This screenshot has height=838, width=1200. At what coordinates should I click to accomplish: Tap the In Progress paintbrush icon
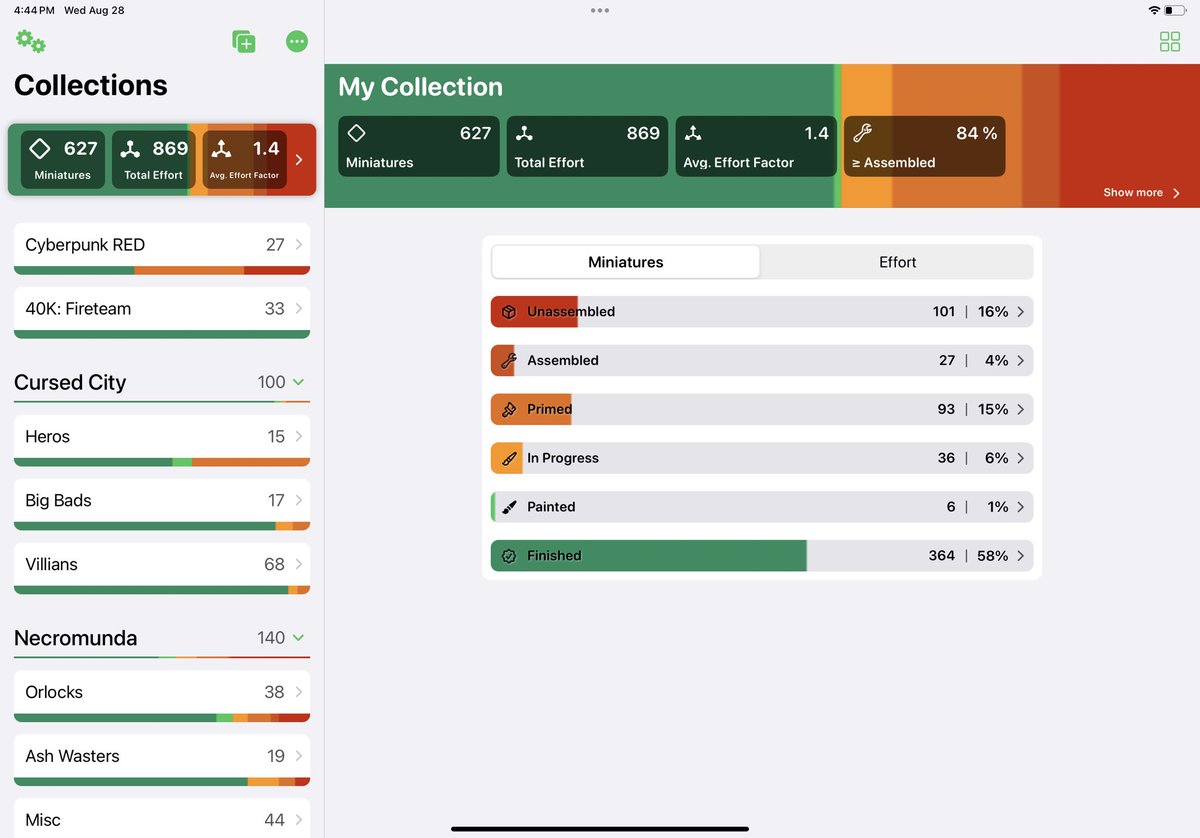click(x=508, y=458)
